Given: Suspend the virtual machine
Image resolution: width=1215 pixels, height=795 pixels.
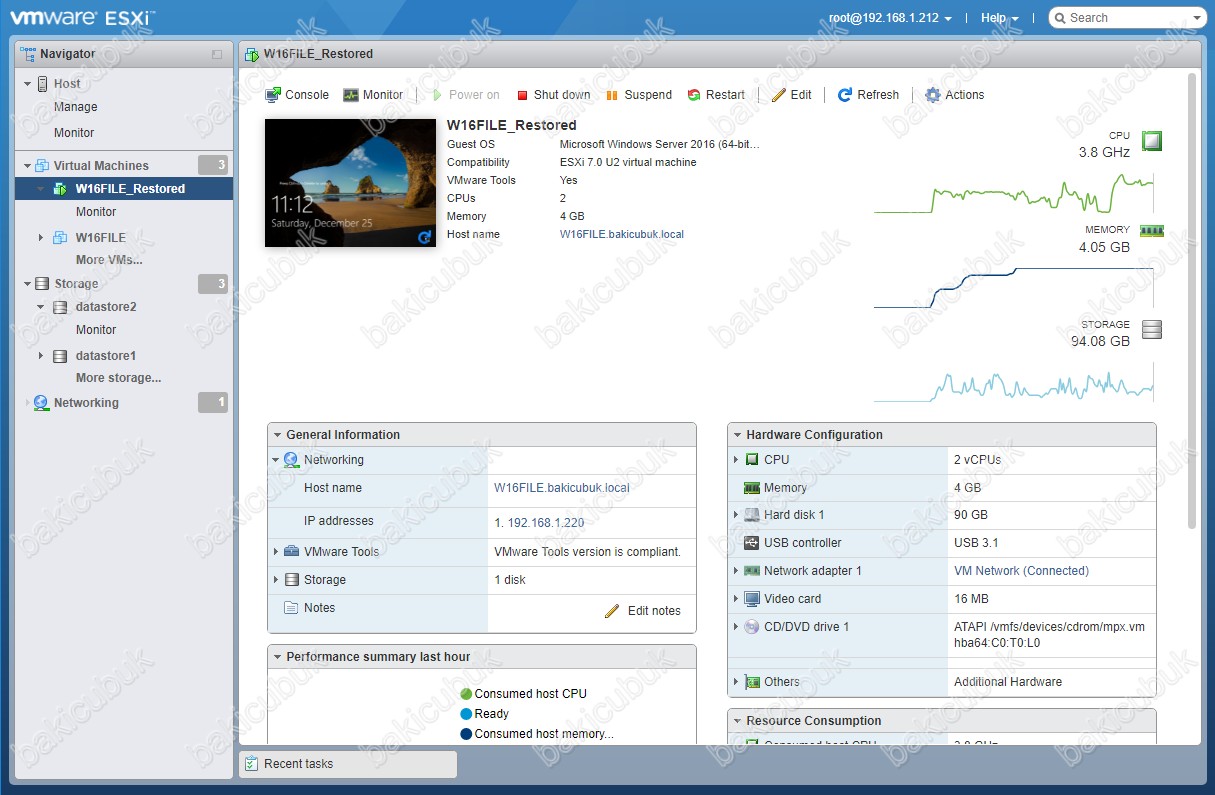Looking at the screenshot, I should coord(639,95).
